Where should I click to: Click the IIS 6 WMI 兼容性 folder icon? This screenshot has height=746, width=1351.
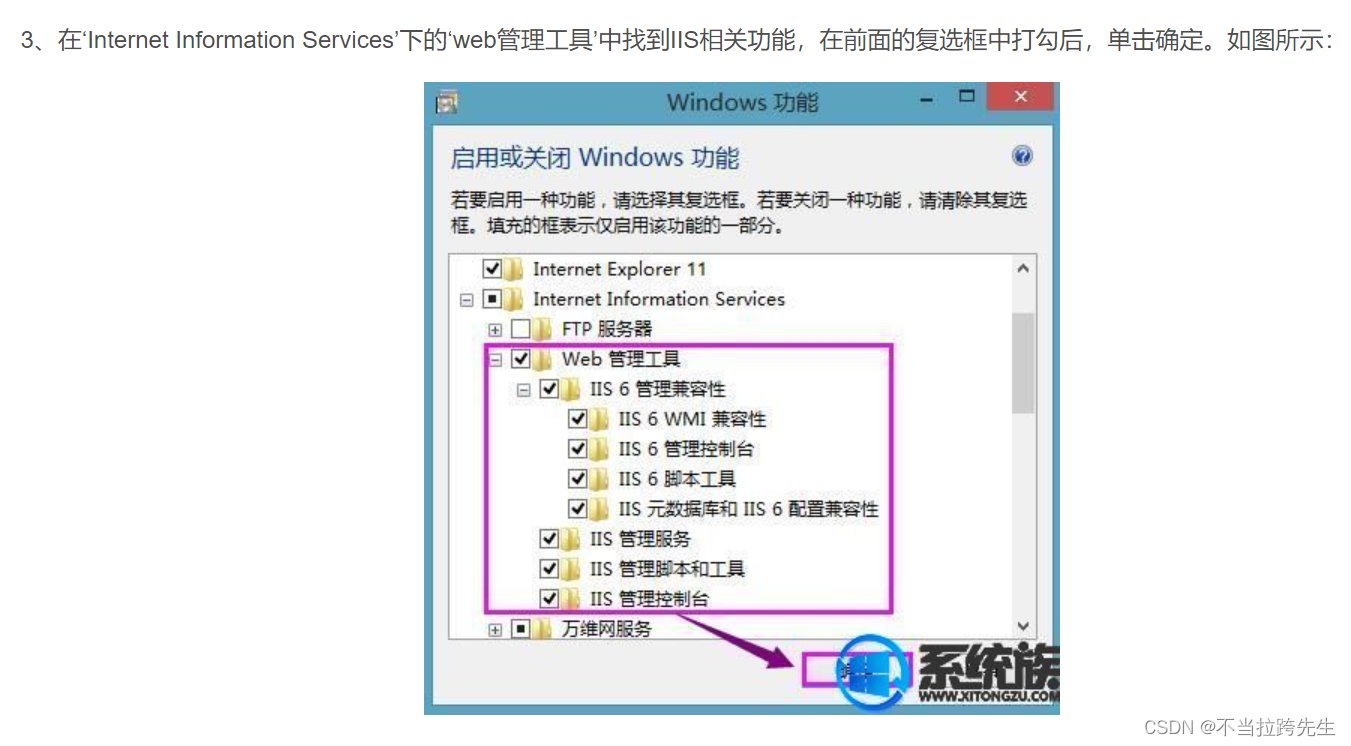pyautogui.click(x=599, y=419)
